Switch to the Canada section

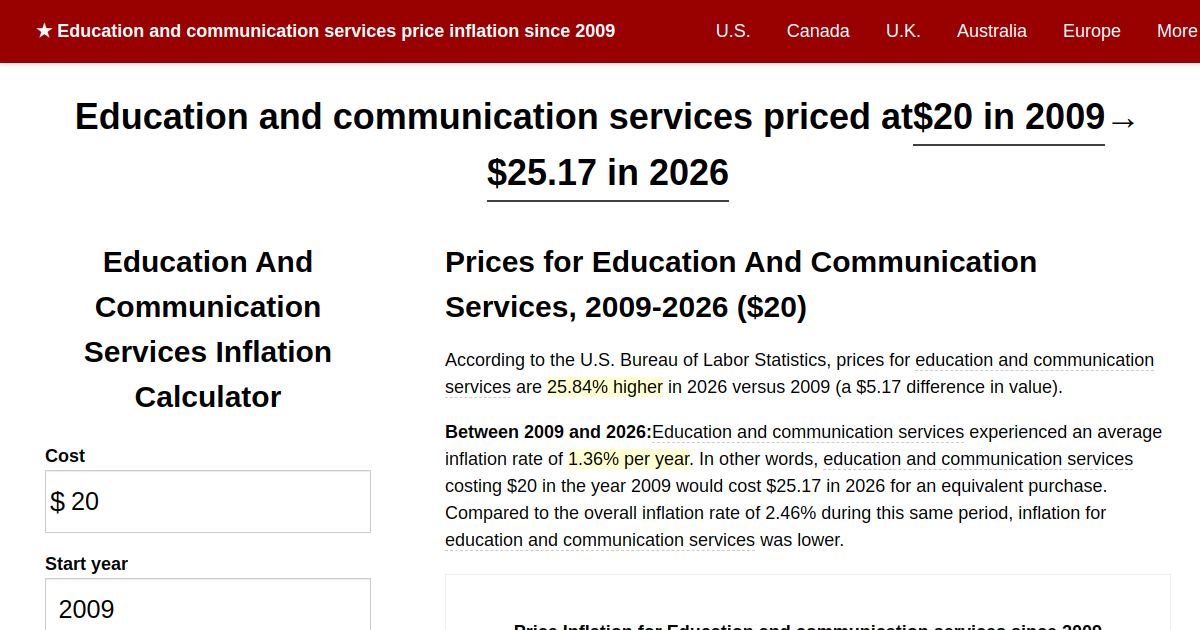[818, 31]
